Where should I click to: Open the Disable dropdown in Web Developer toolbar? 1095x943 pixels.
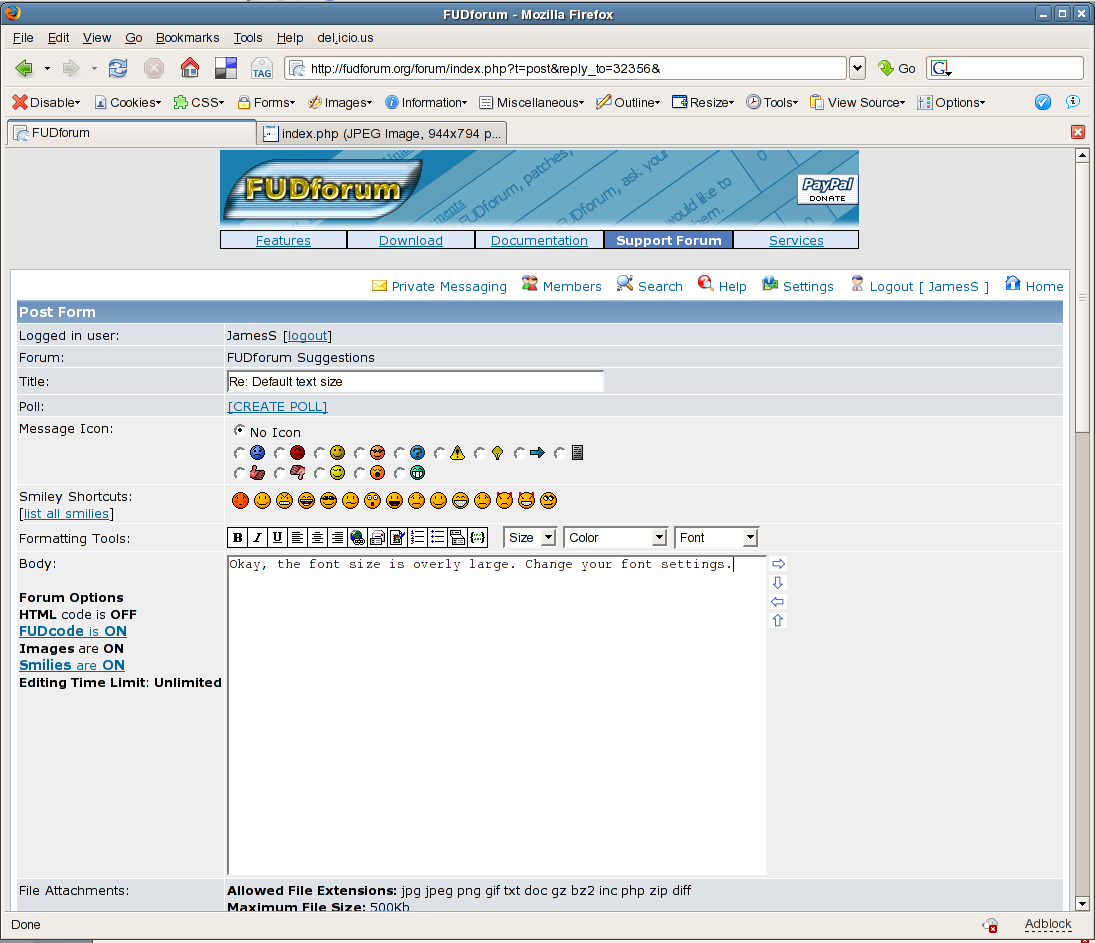(46, 103)
